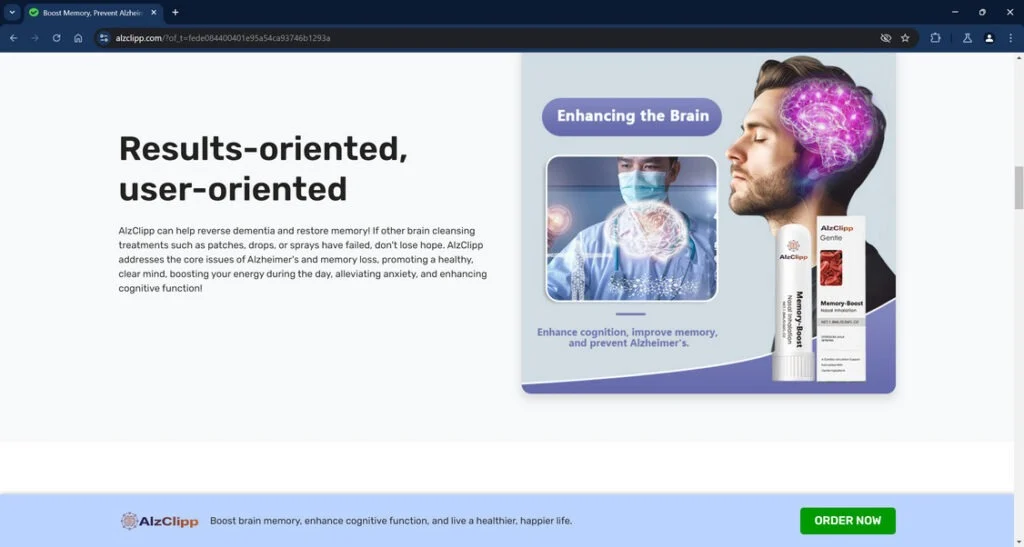Click the tracking protection eye icon
Viewport: 1024px width, 547px height.
(886, 38)
